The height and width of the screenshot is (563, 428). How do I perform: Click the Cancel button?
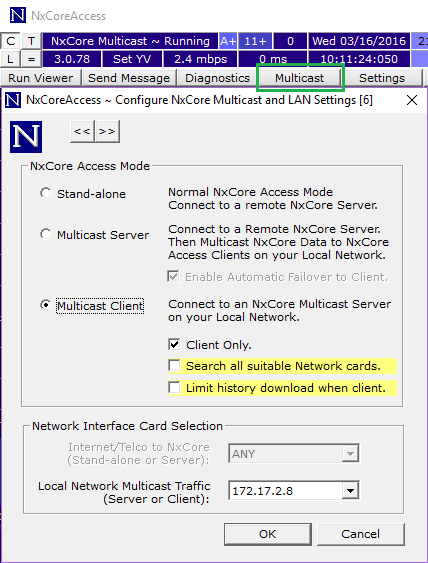point(360,534)
